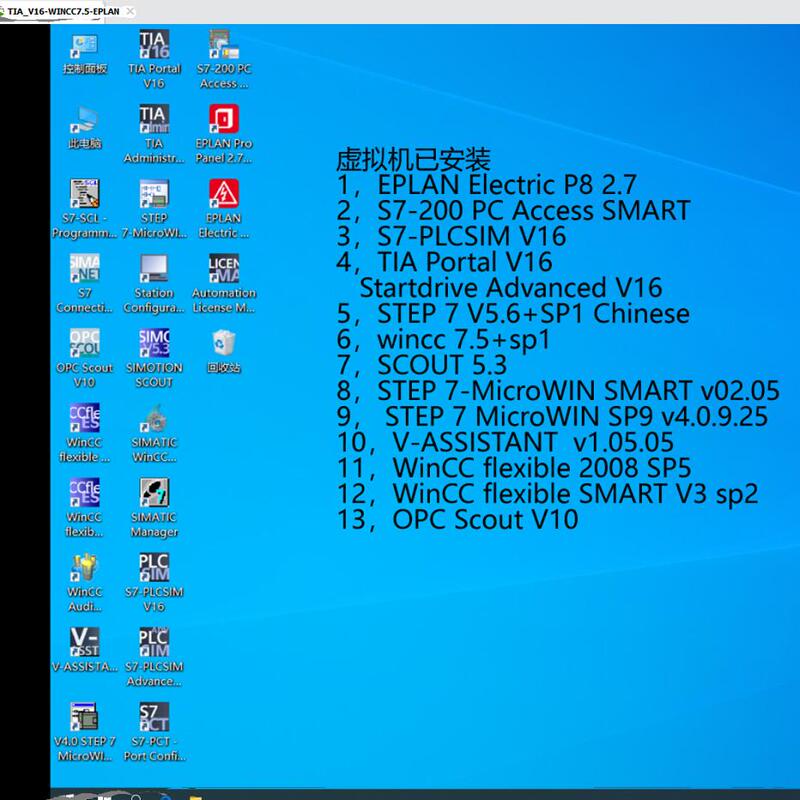Open the 'WinCC flexible ...' icon beside SIMATIC WinCC
This screenshot has width=800, height=800.
[85, 434]
